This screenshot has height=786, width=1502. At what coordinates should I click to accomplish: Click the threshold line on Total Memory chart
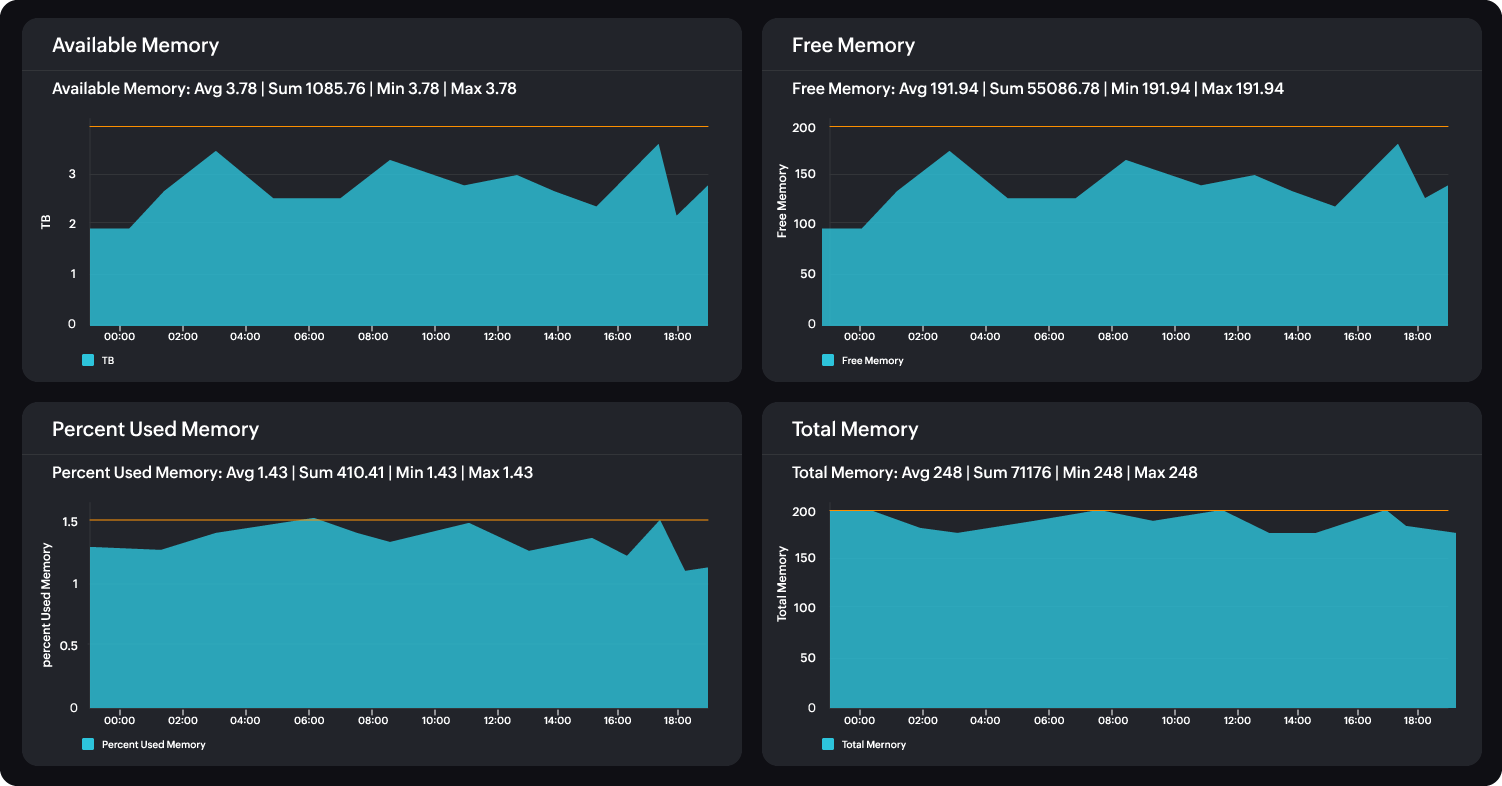tap(1140, 510)
